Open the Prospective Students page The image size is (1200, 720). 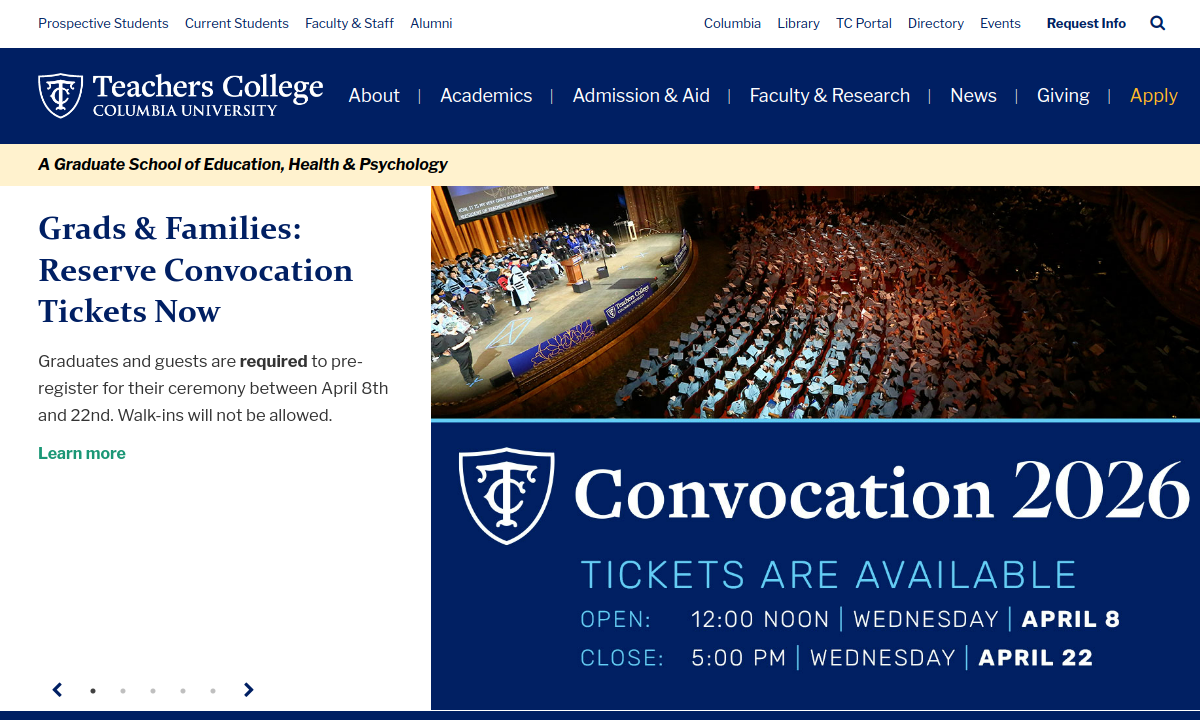(103, 23)
